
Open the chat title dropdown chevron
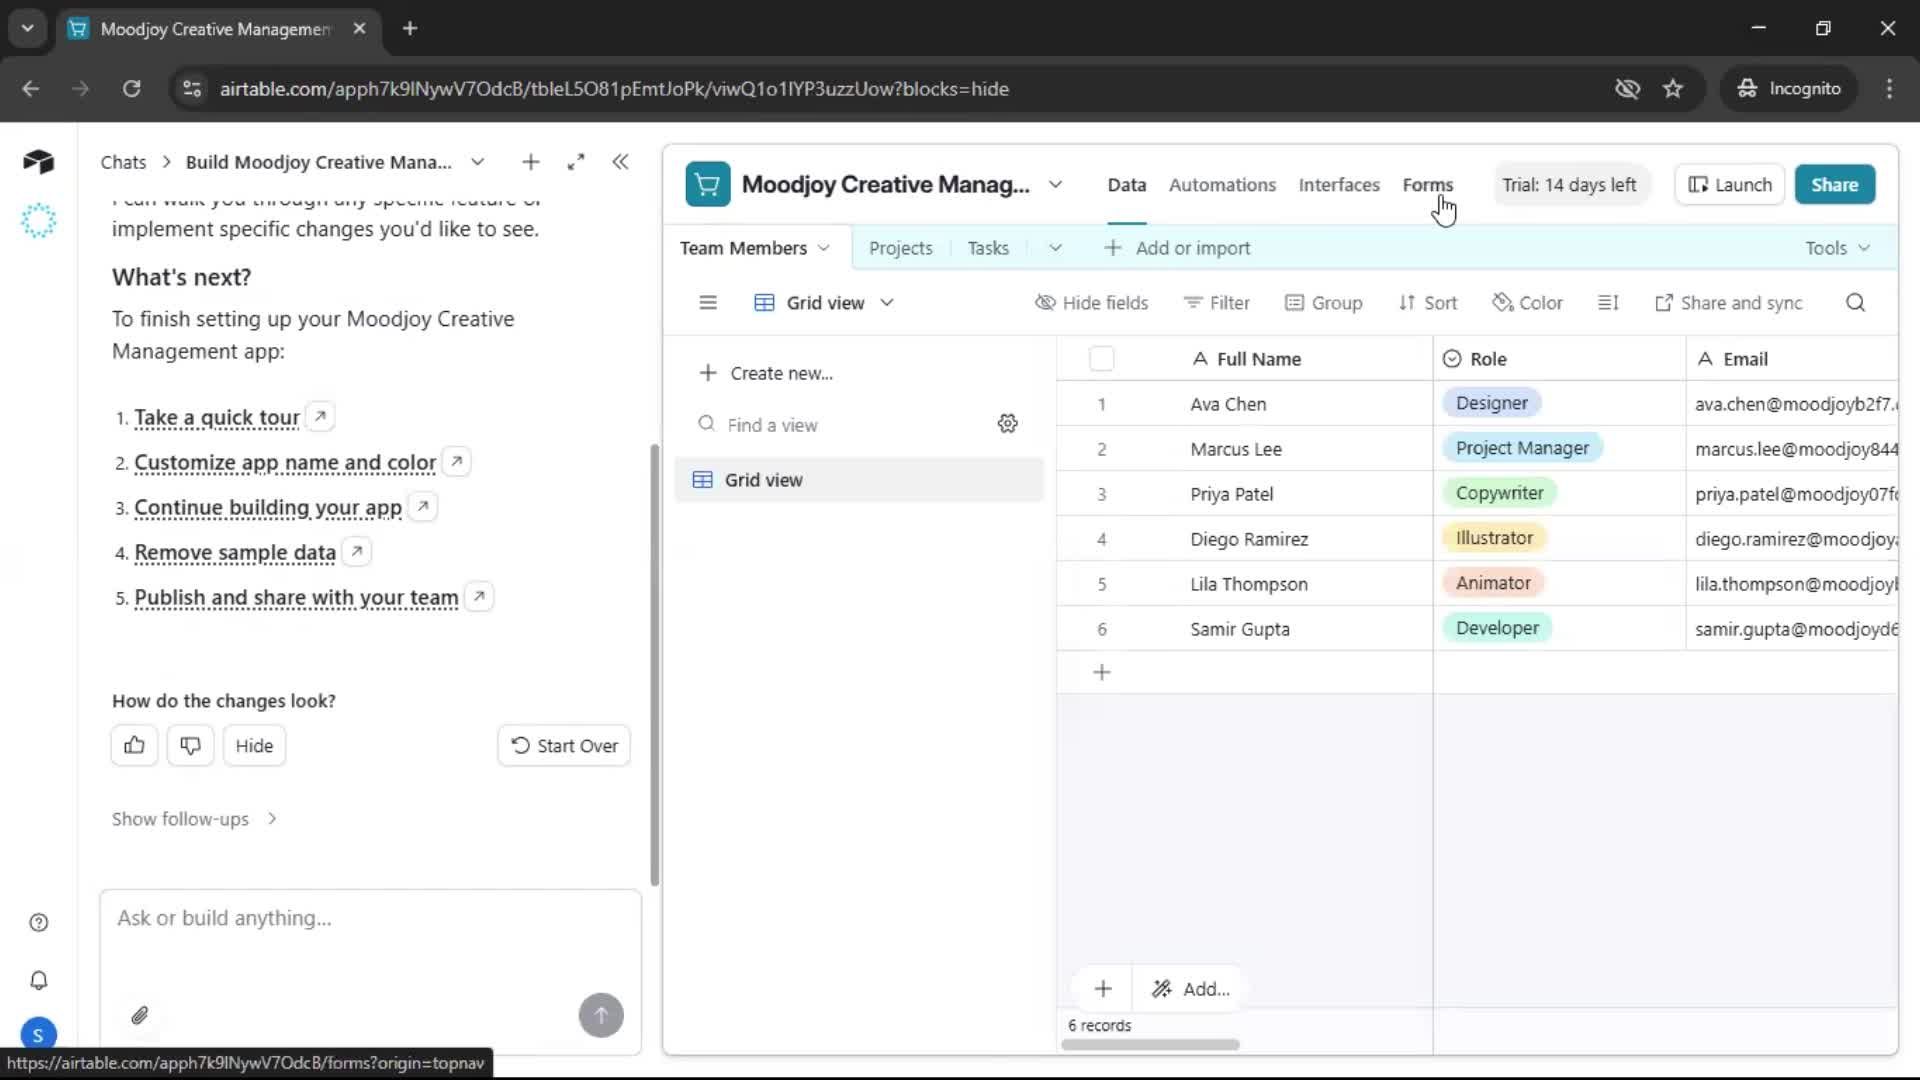478,162
